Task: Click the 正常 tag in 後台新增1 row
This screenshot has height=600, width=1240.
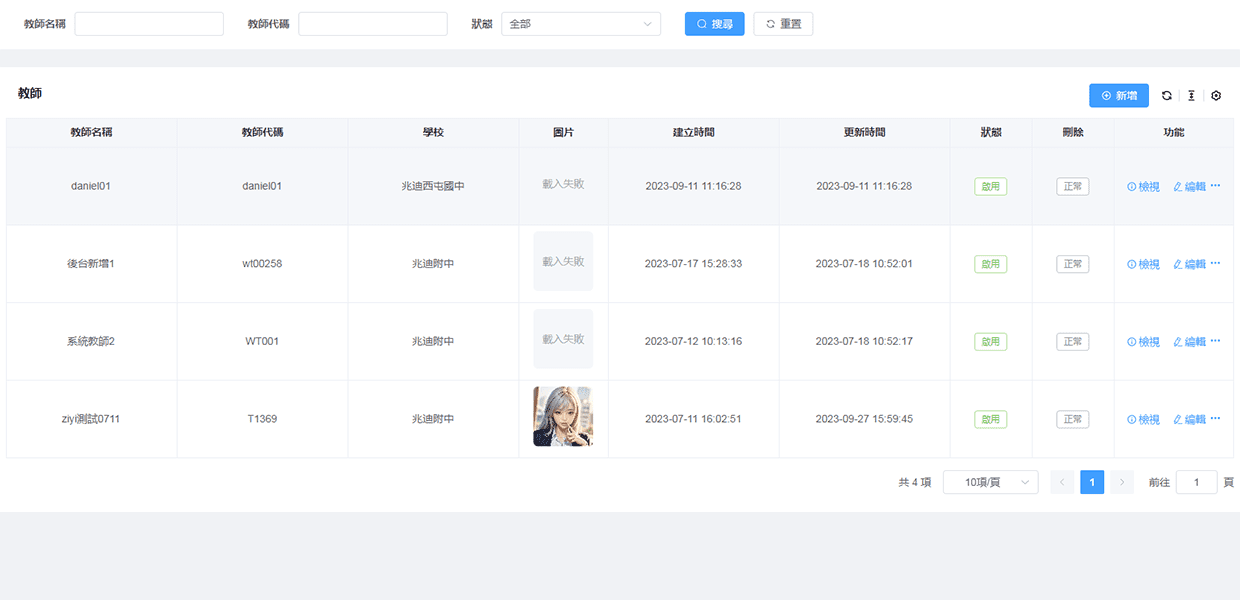Action: pos(1073,264)
